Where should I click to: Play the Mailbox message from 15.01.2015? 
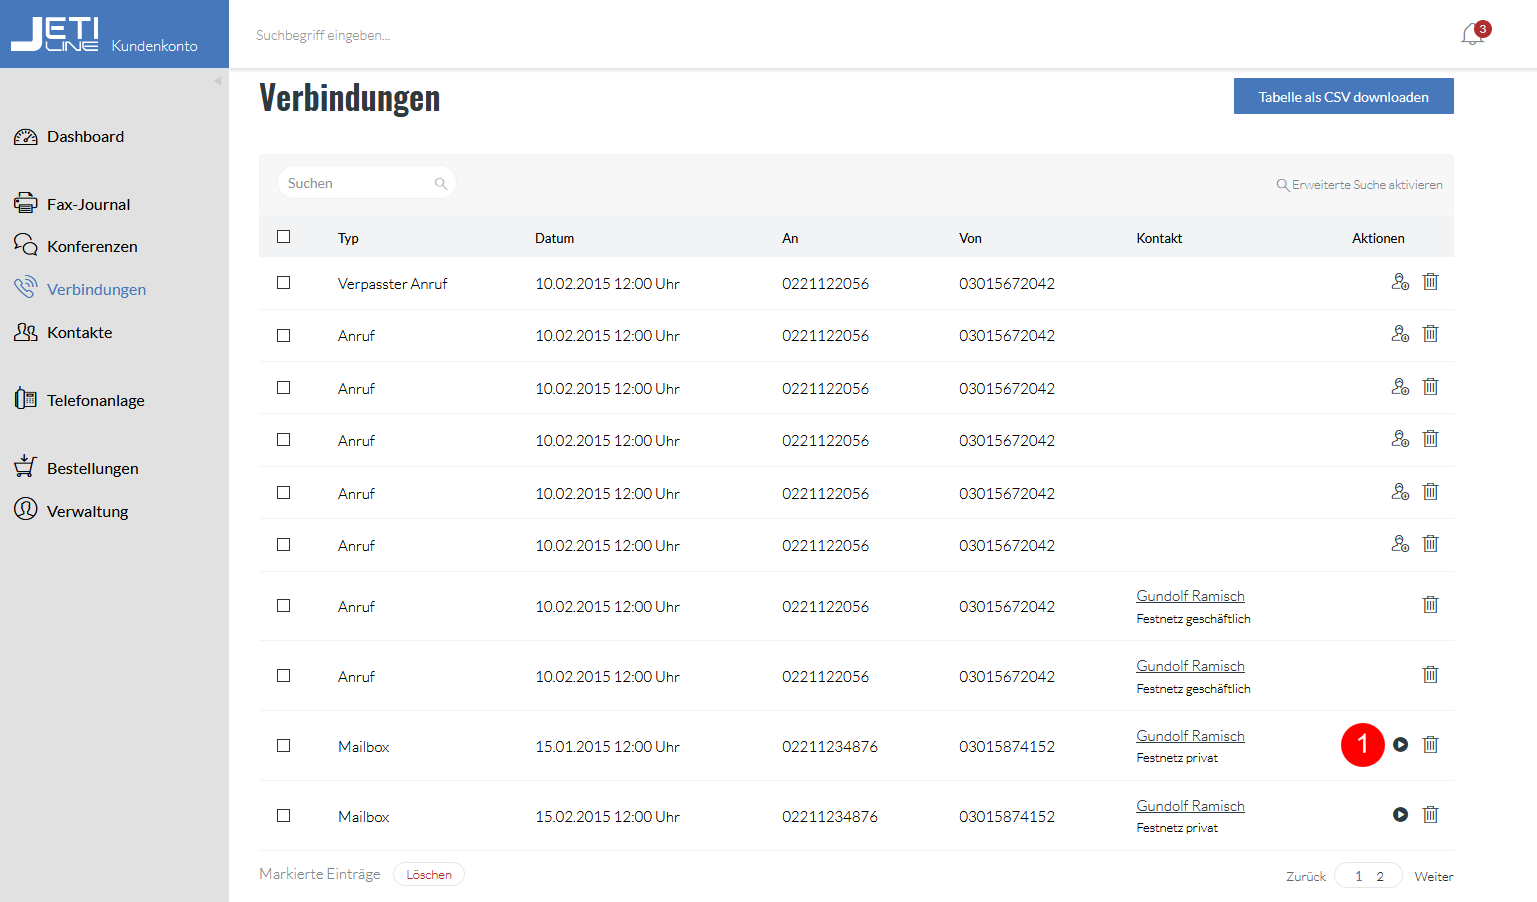1400,745
